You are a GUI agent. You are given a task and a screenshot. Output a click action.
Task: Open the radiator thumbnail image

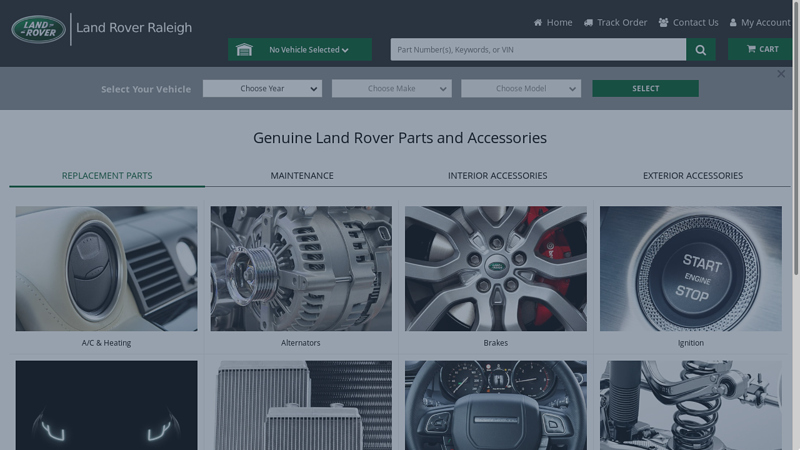tap(301, 406)
